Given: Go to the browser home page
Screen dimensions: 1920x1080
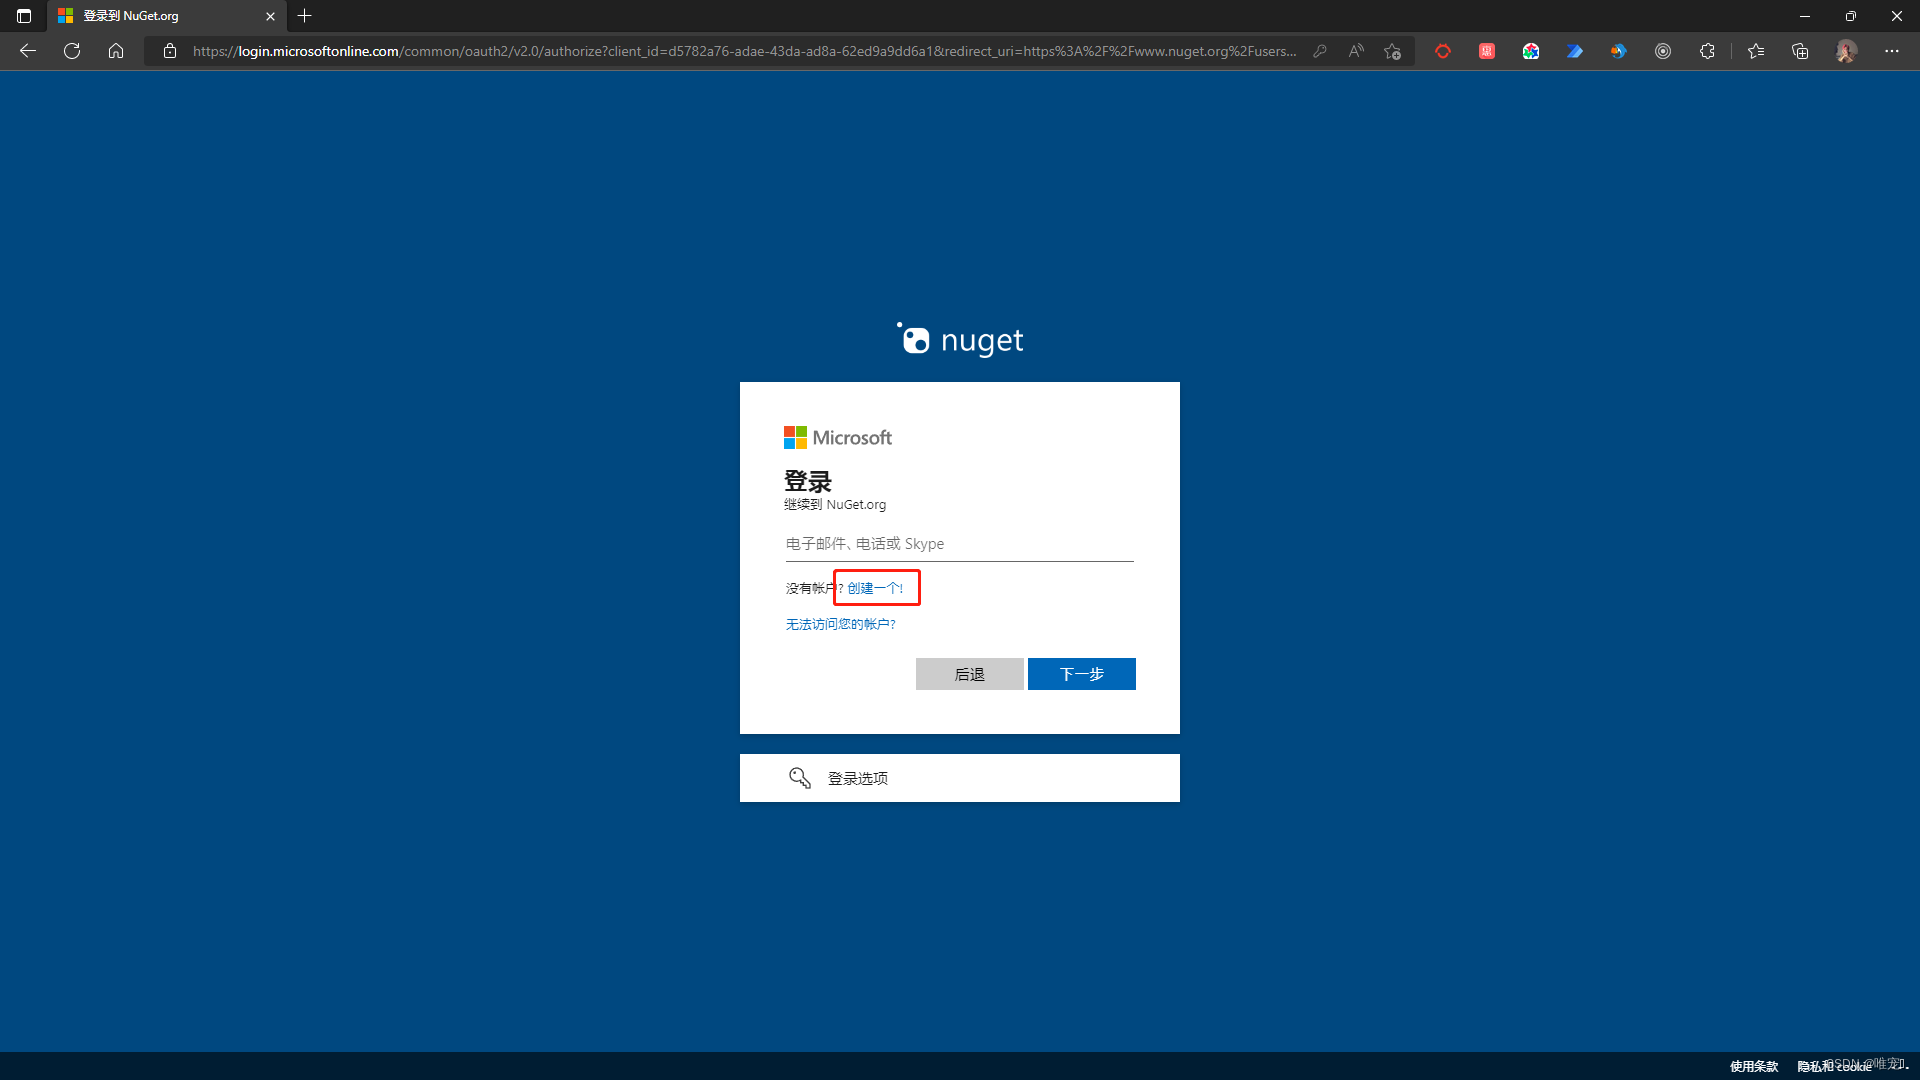Looking at the screenshot, I should point(116,51).
